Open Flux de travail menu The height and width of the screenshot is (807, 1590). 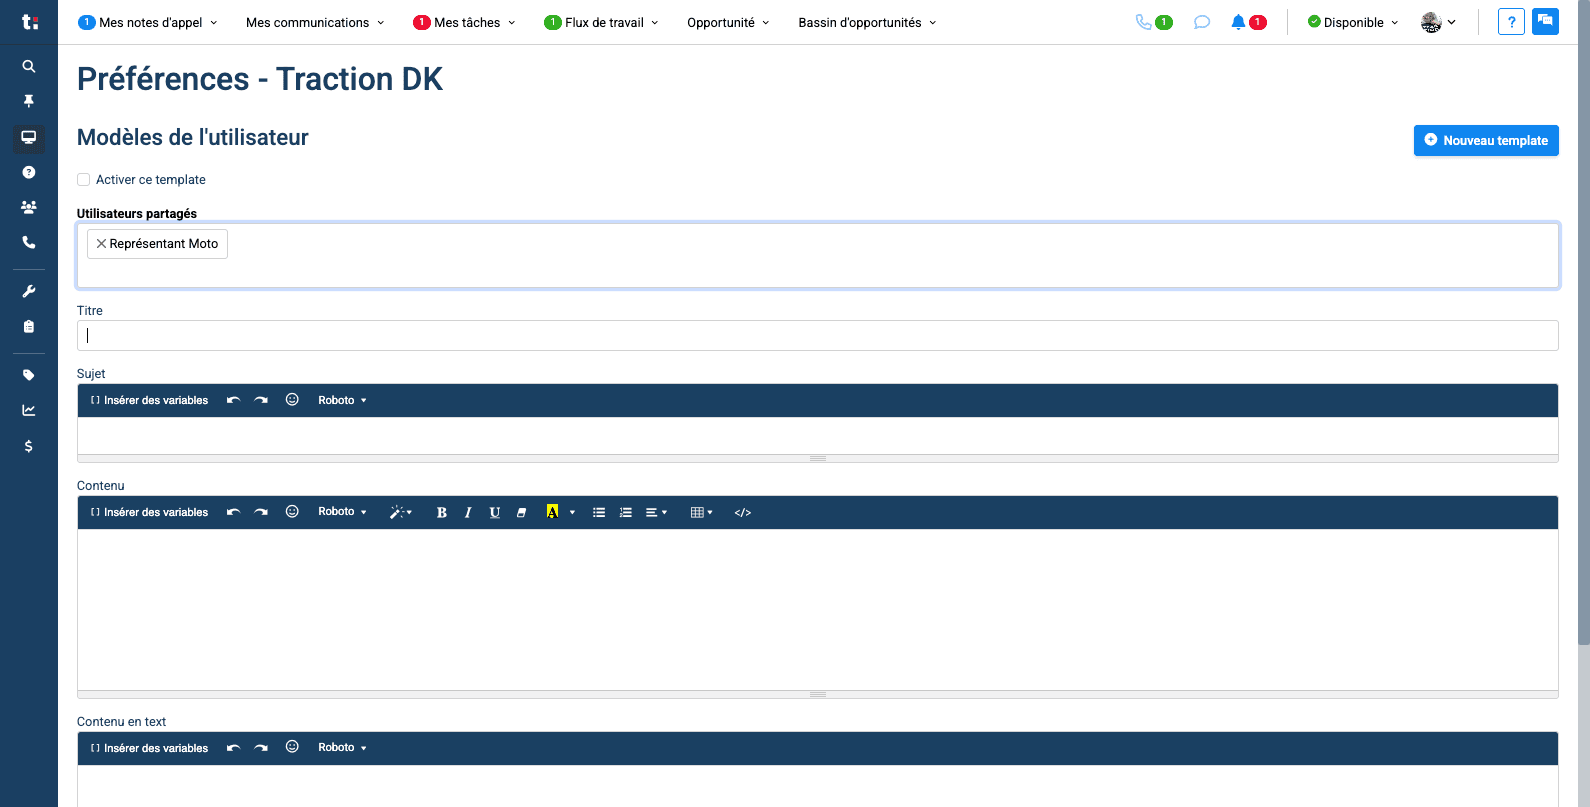click(602, 22)
